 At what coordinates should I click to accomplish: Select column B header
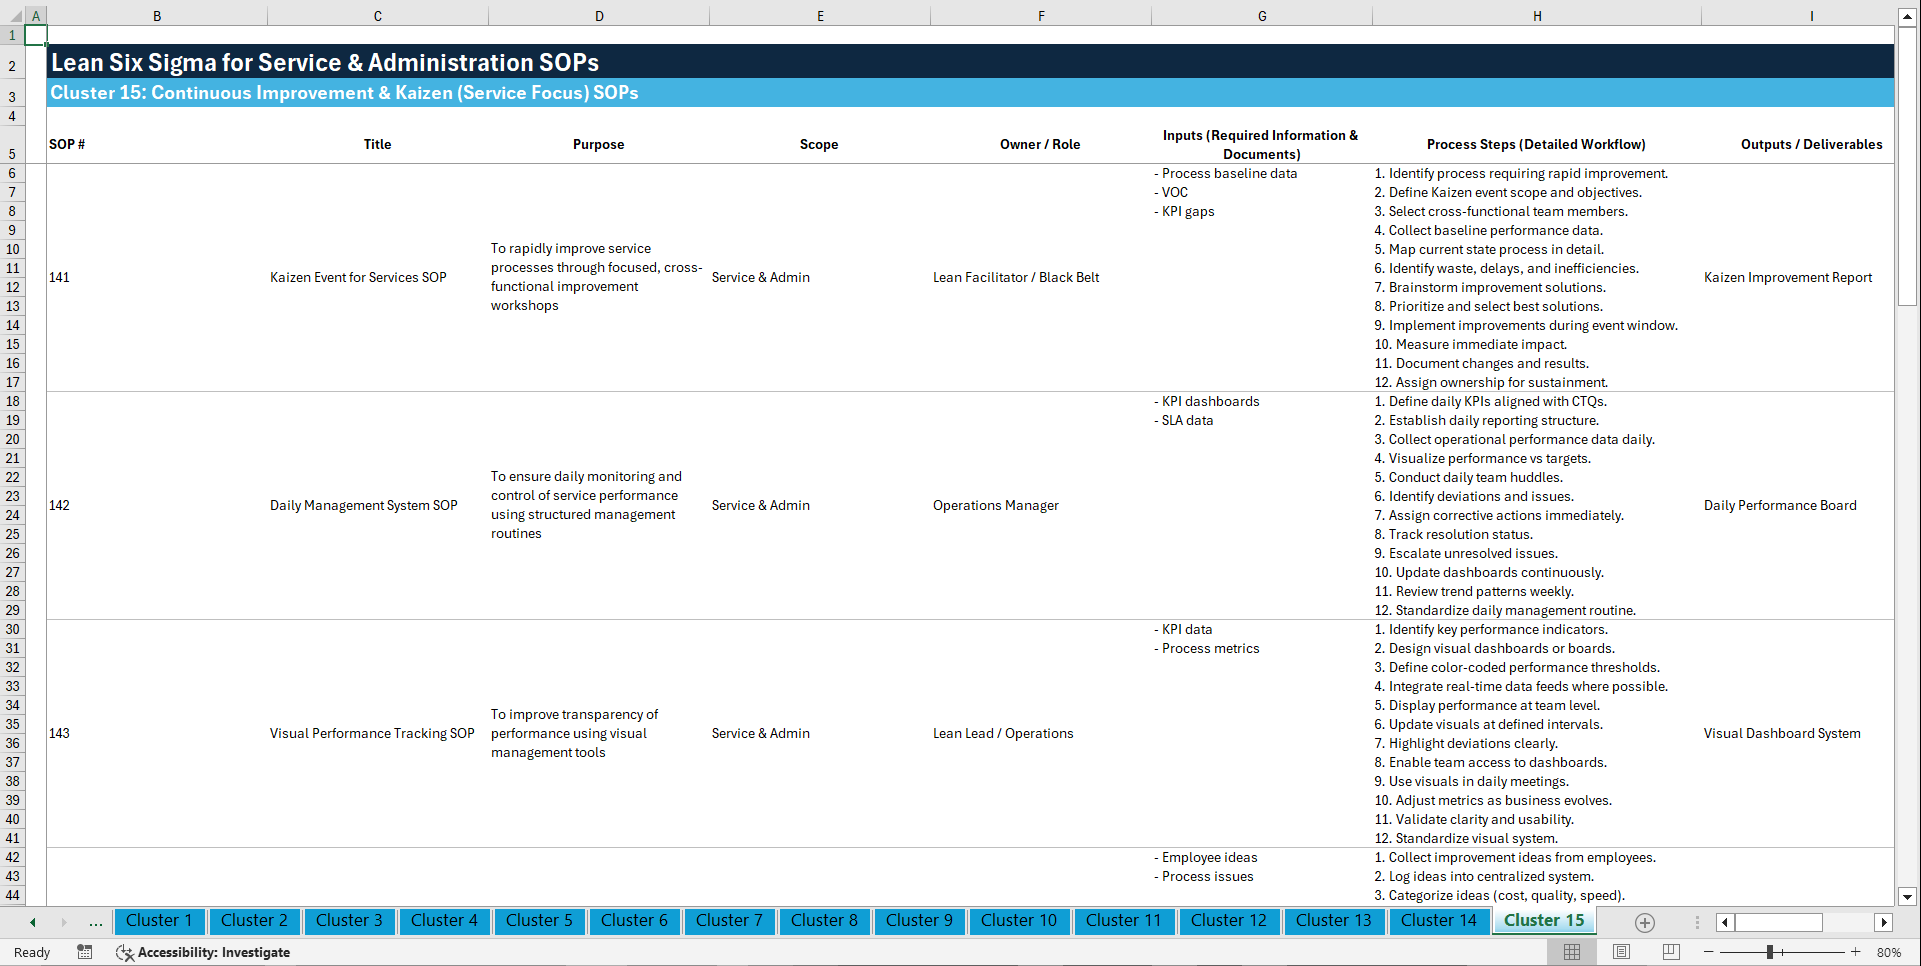tap(157, 16)
